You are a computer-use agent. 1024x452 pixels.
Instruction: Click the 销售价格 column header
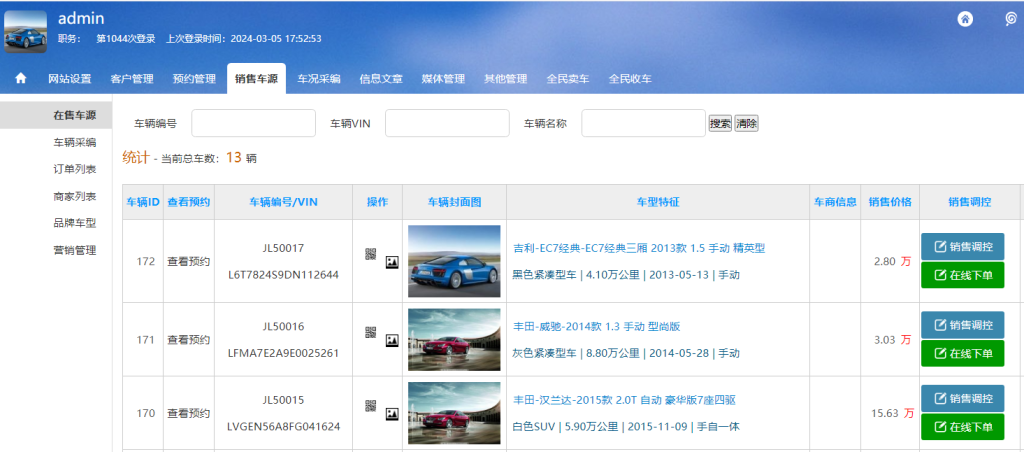click(890, 202)
